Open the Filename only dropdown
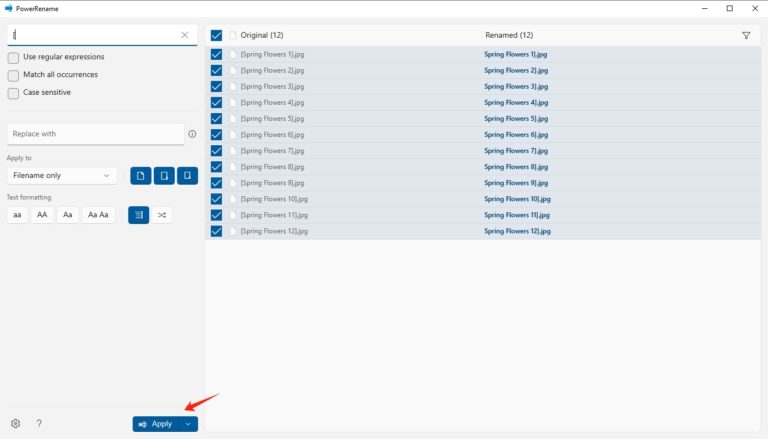 click(62, 176)
